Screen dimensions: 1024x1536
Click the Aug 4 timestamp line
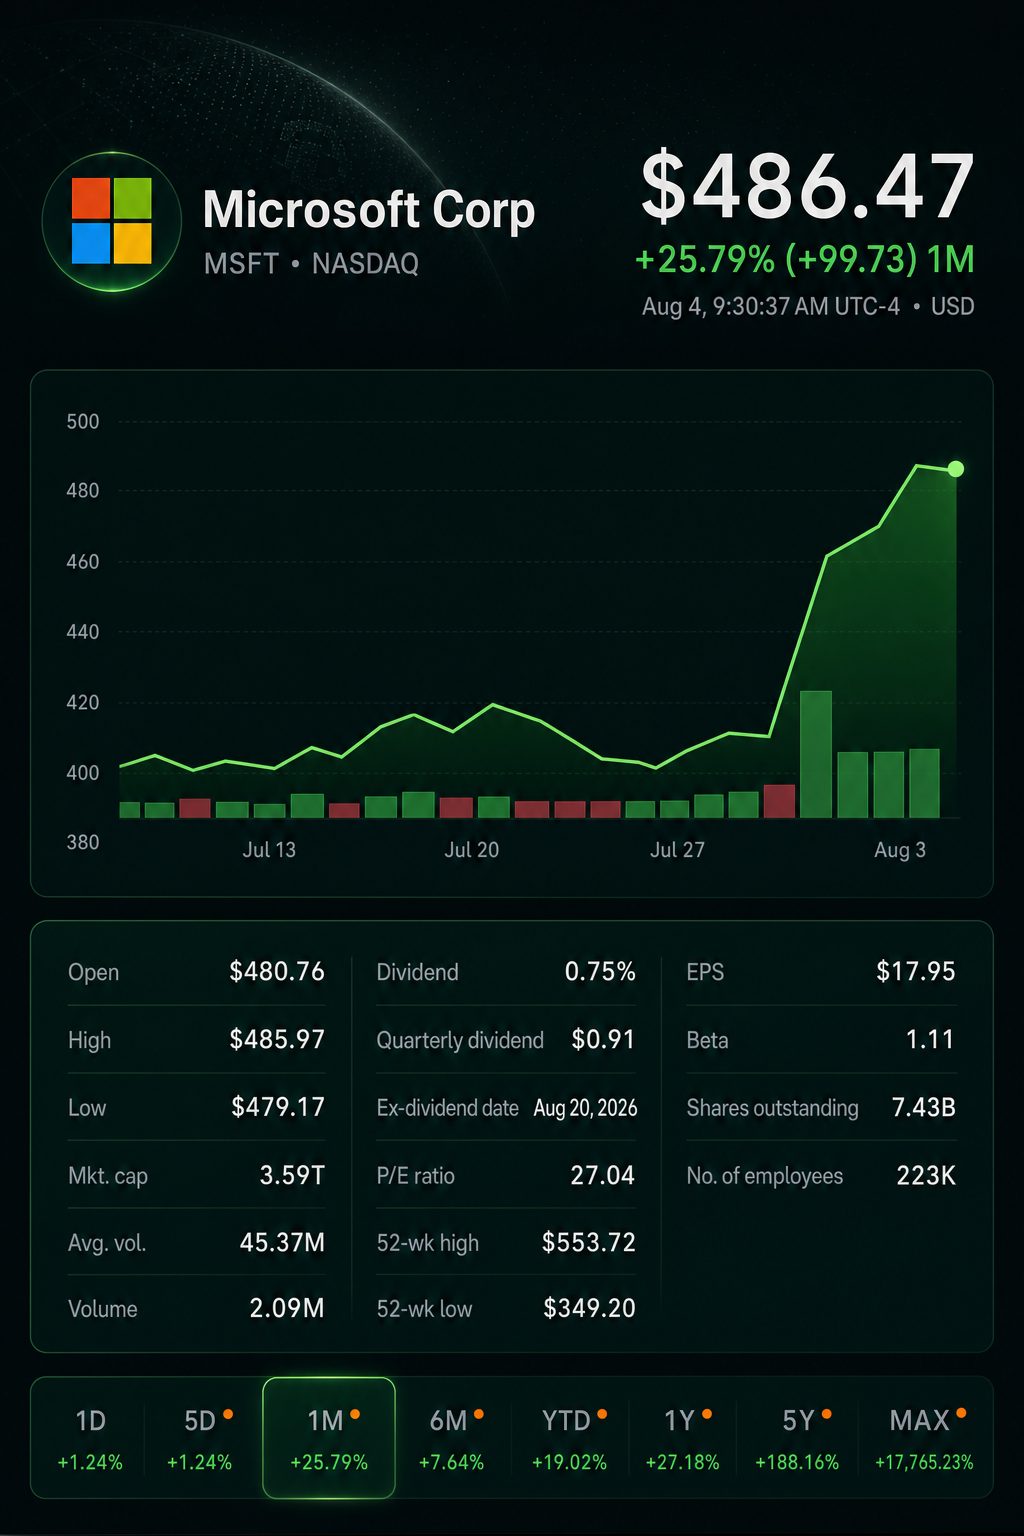click(808, 307)
